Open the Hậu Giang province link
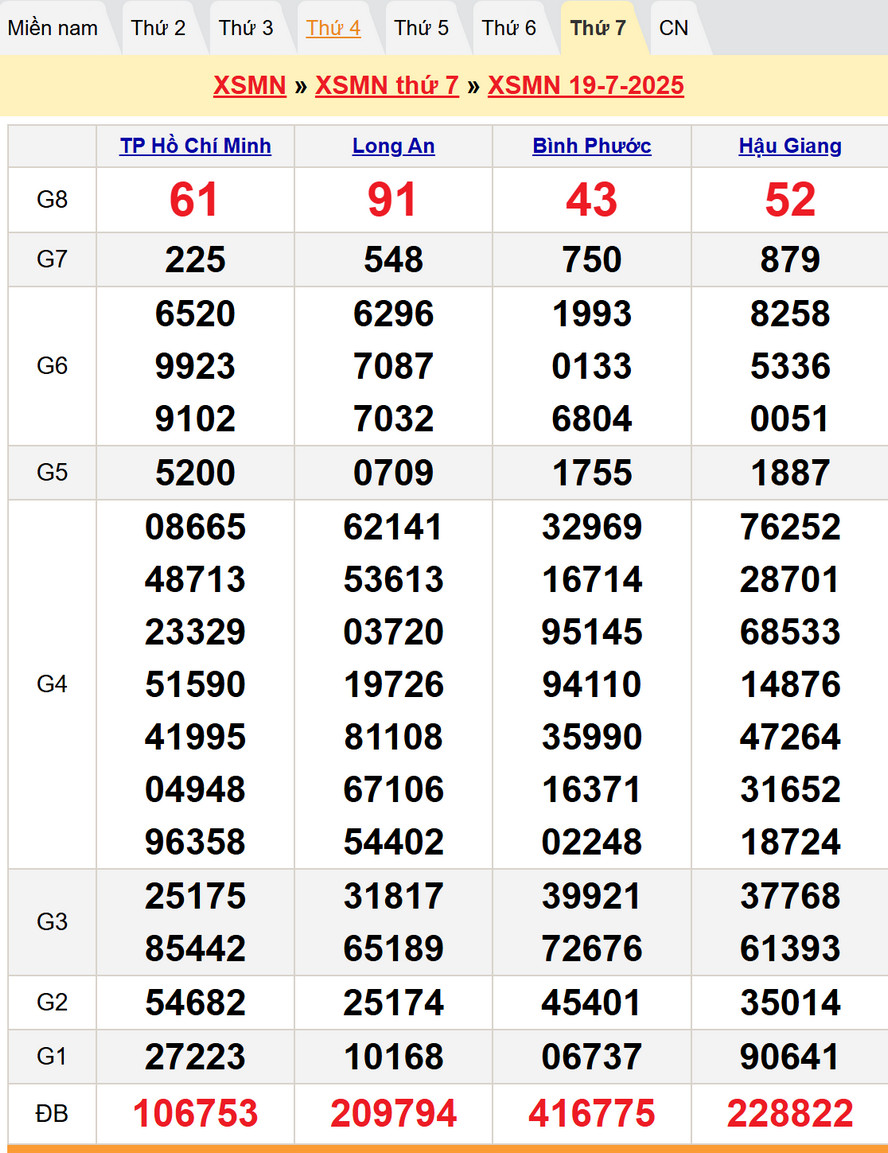The image size is (888, 1153). (790, 146)
